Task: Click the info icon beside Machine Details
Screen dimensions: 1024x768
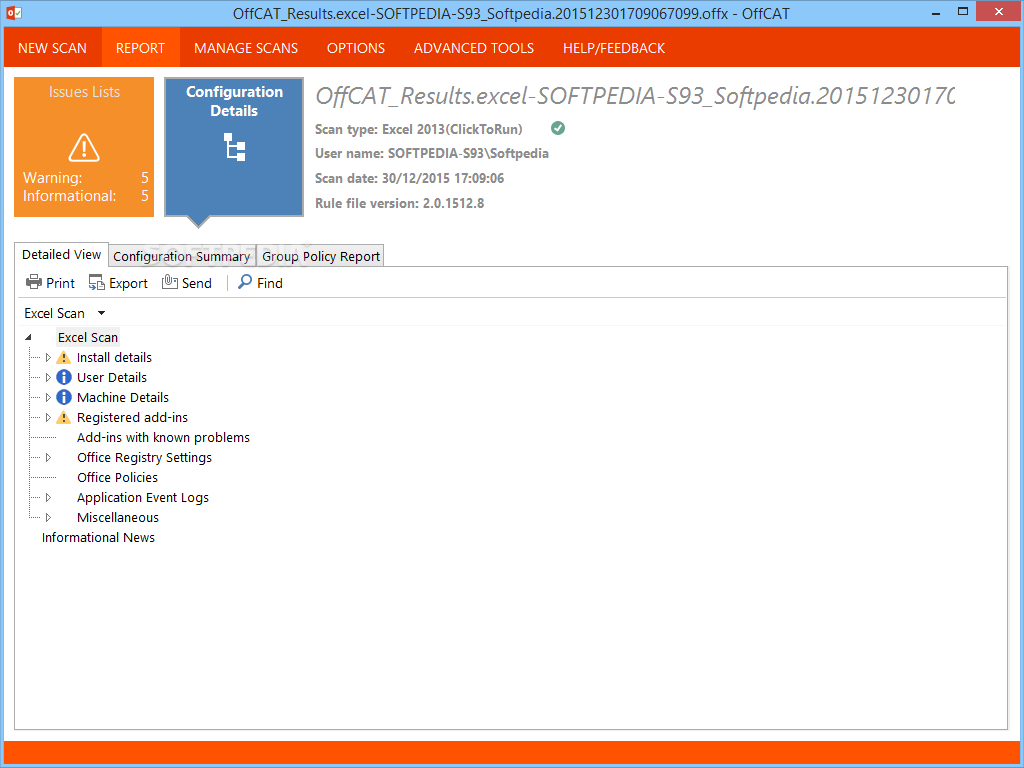Action: [x=63, y=397]
